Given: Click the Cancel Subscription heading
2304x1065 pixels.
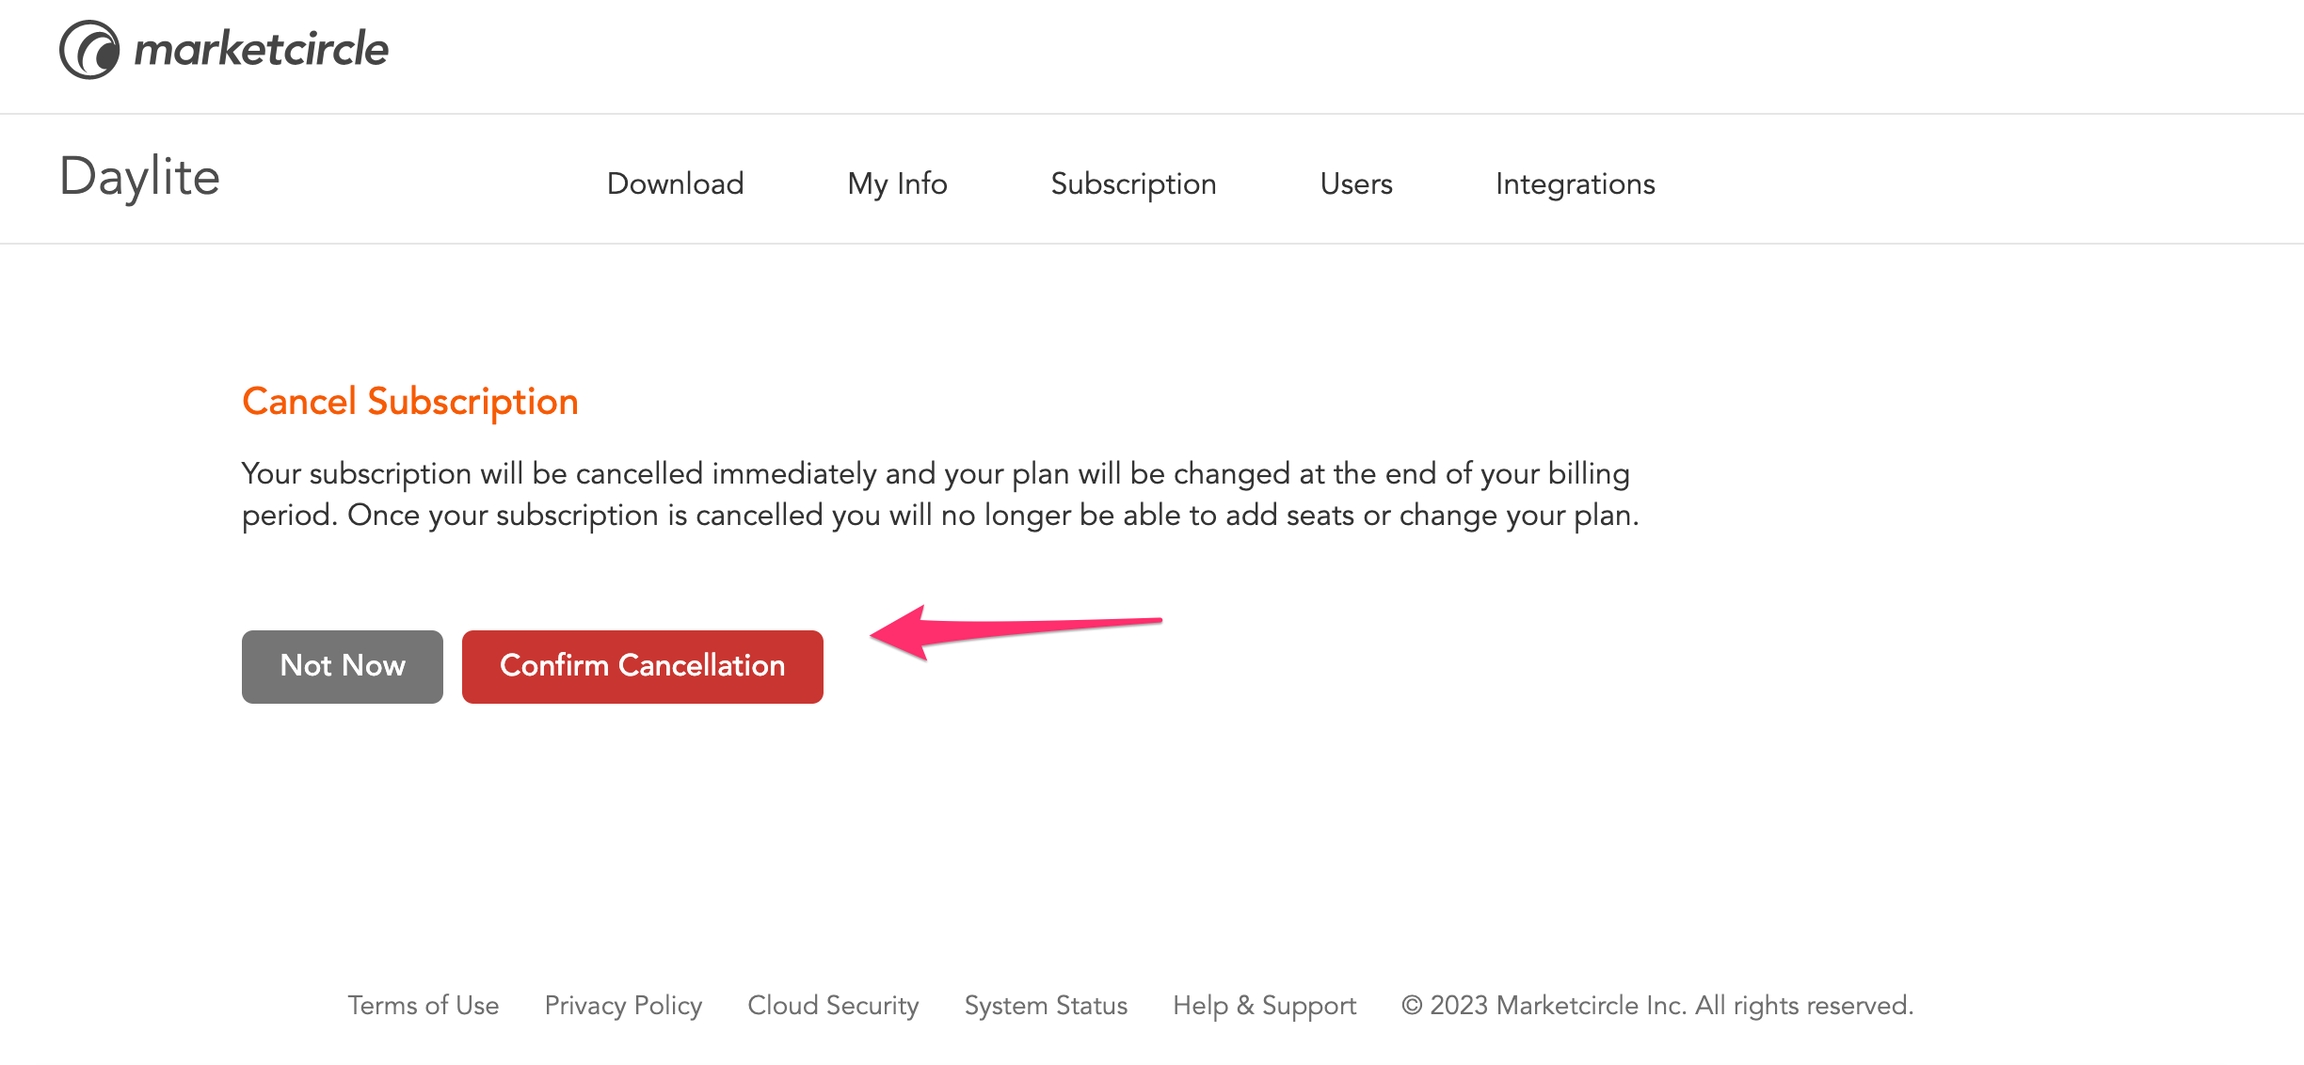Looking at the screenshot, I should click(410, 402).
